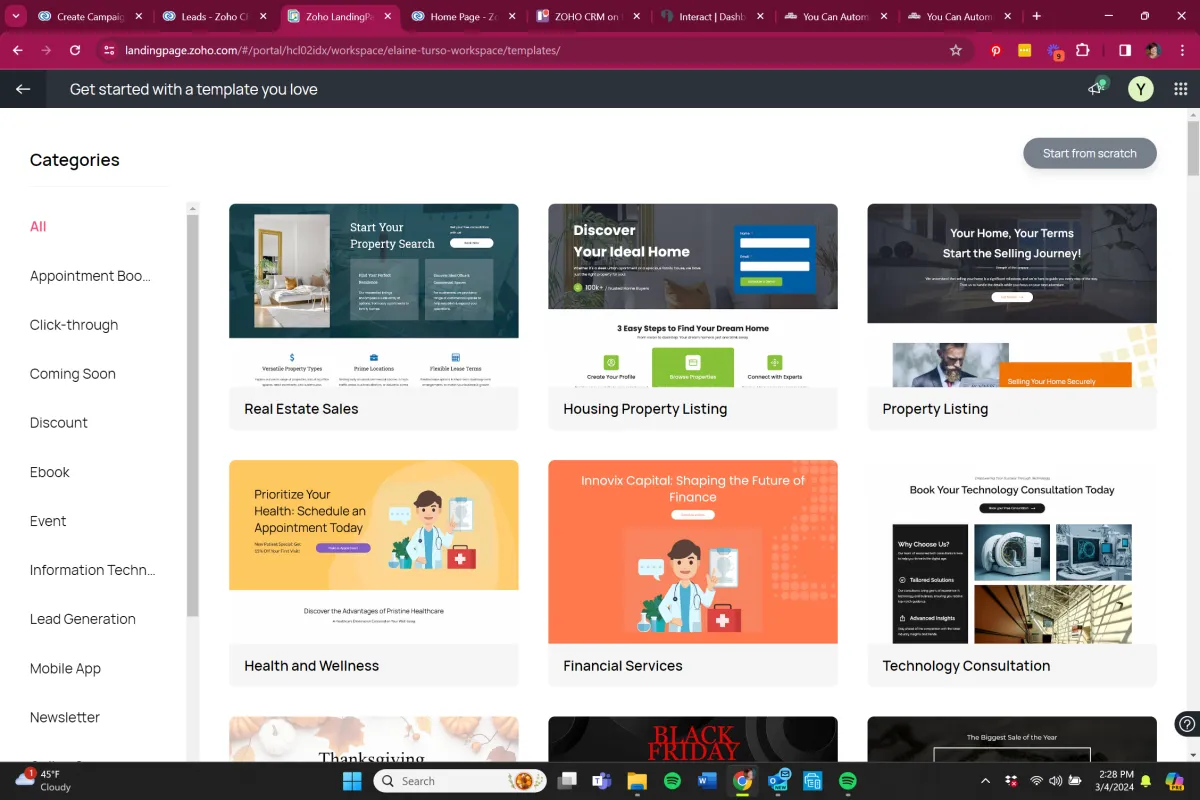
Task: Click the yellow extension icon in toolbar
Action: pyautogui.click(x=1025, y=50)
